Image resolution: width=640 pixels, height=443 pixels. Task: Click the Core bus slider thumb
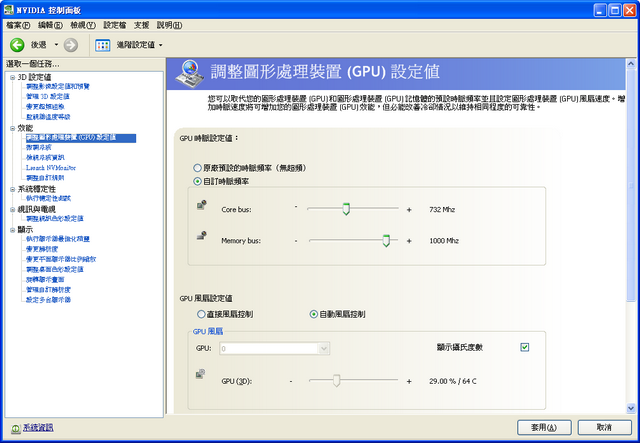point(346,209)
